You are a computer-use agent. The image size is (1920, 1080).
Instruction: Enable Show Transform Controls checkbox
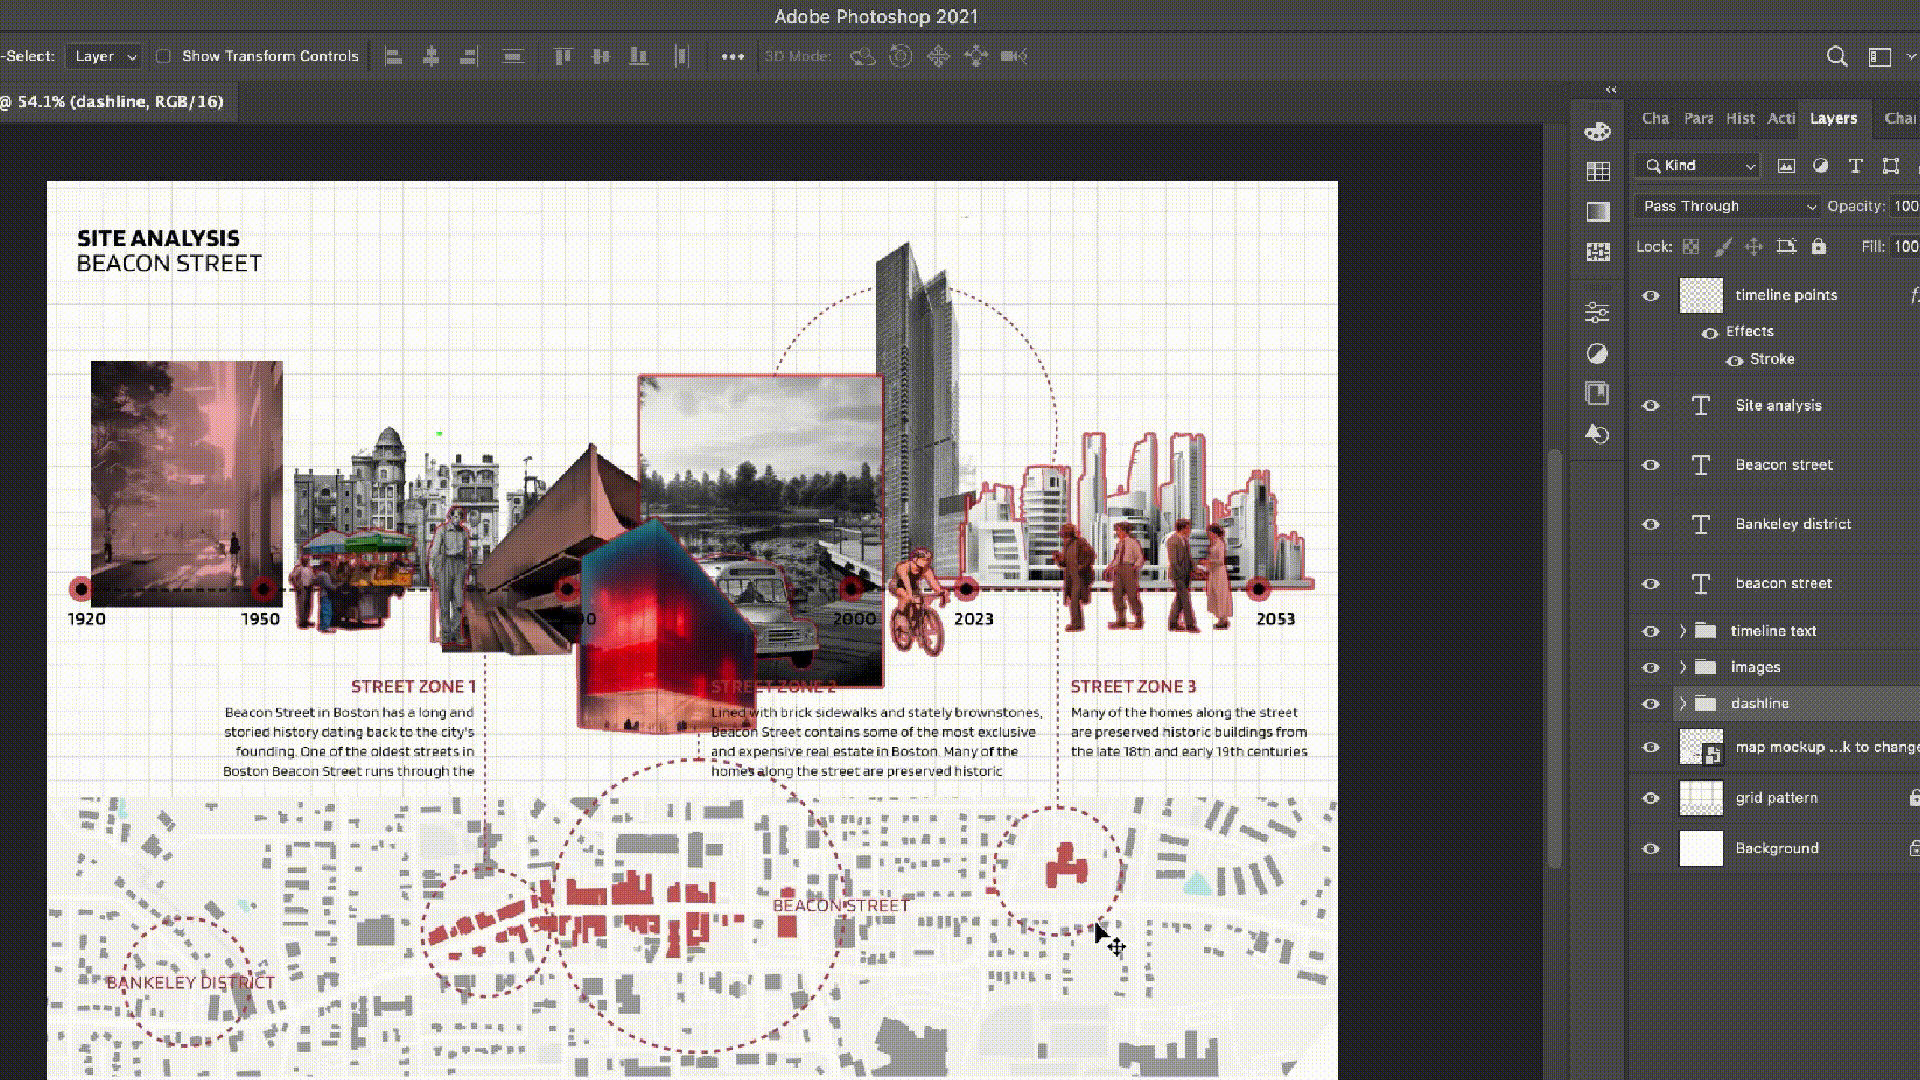[163, 57]
